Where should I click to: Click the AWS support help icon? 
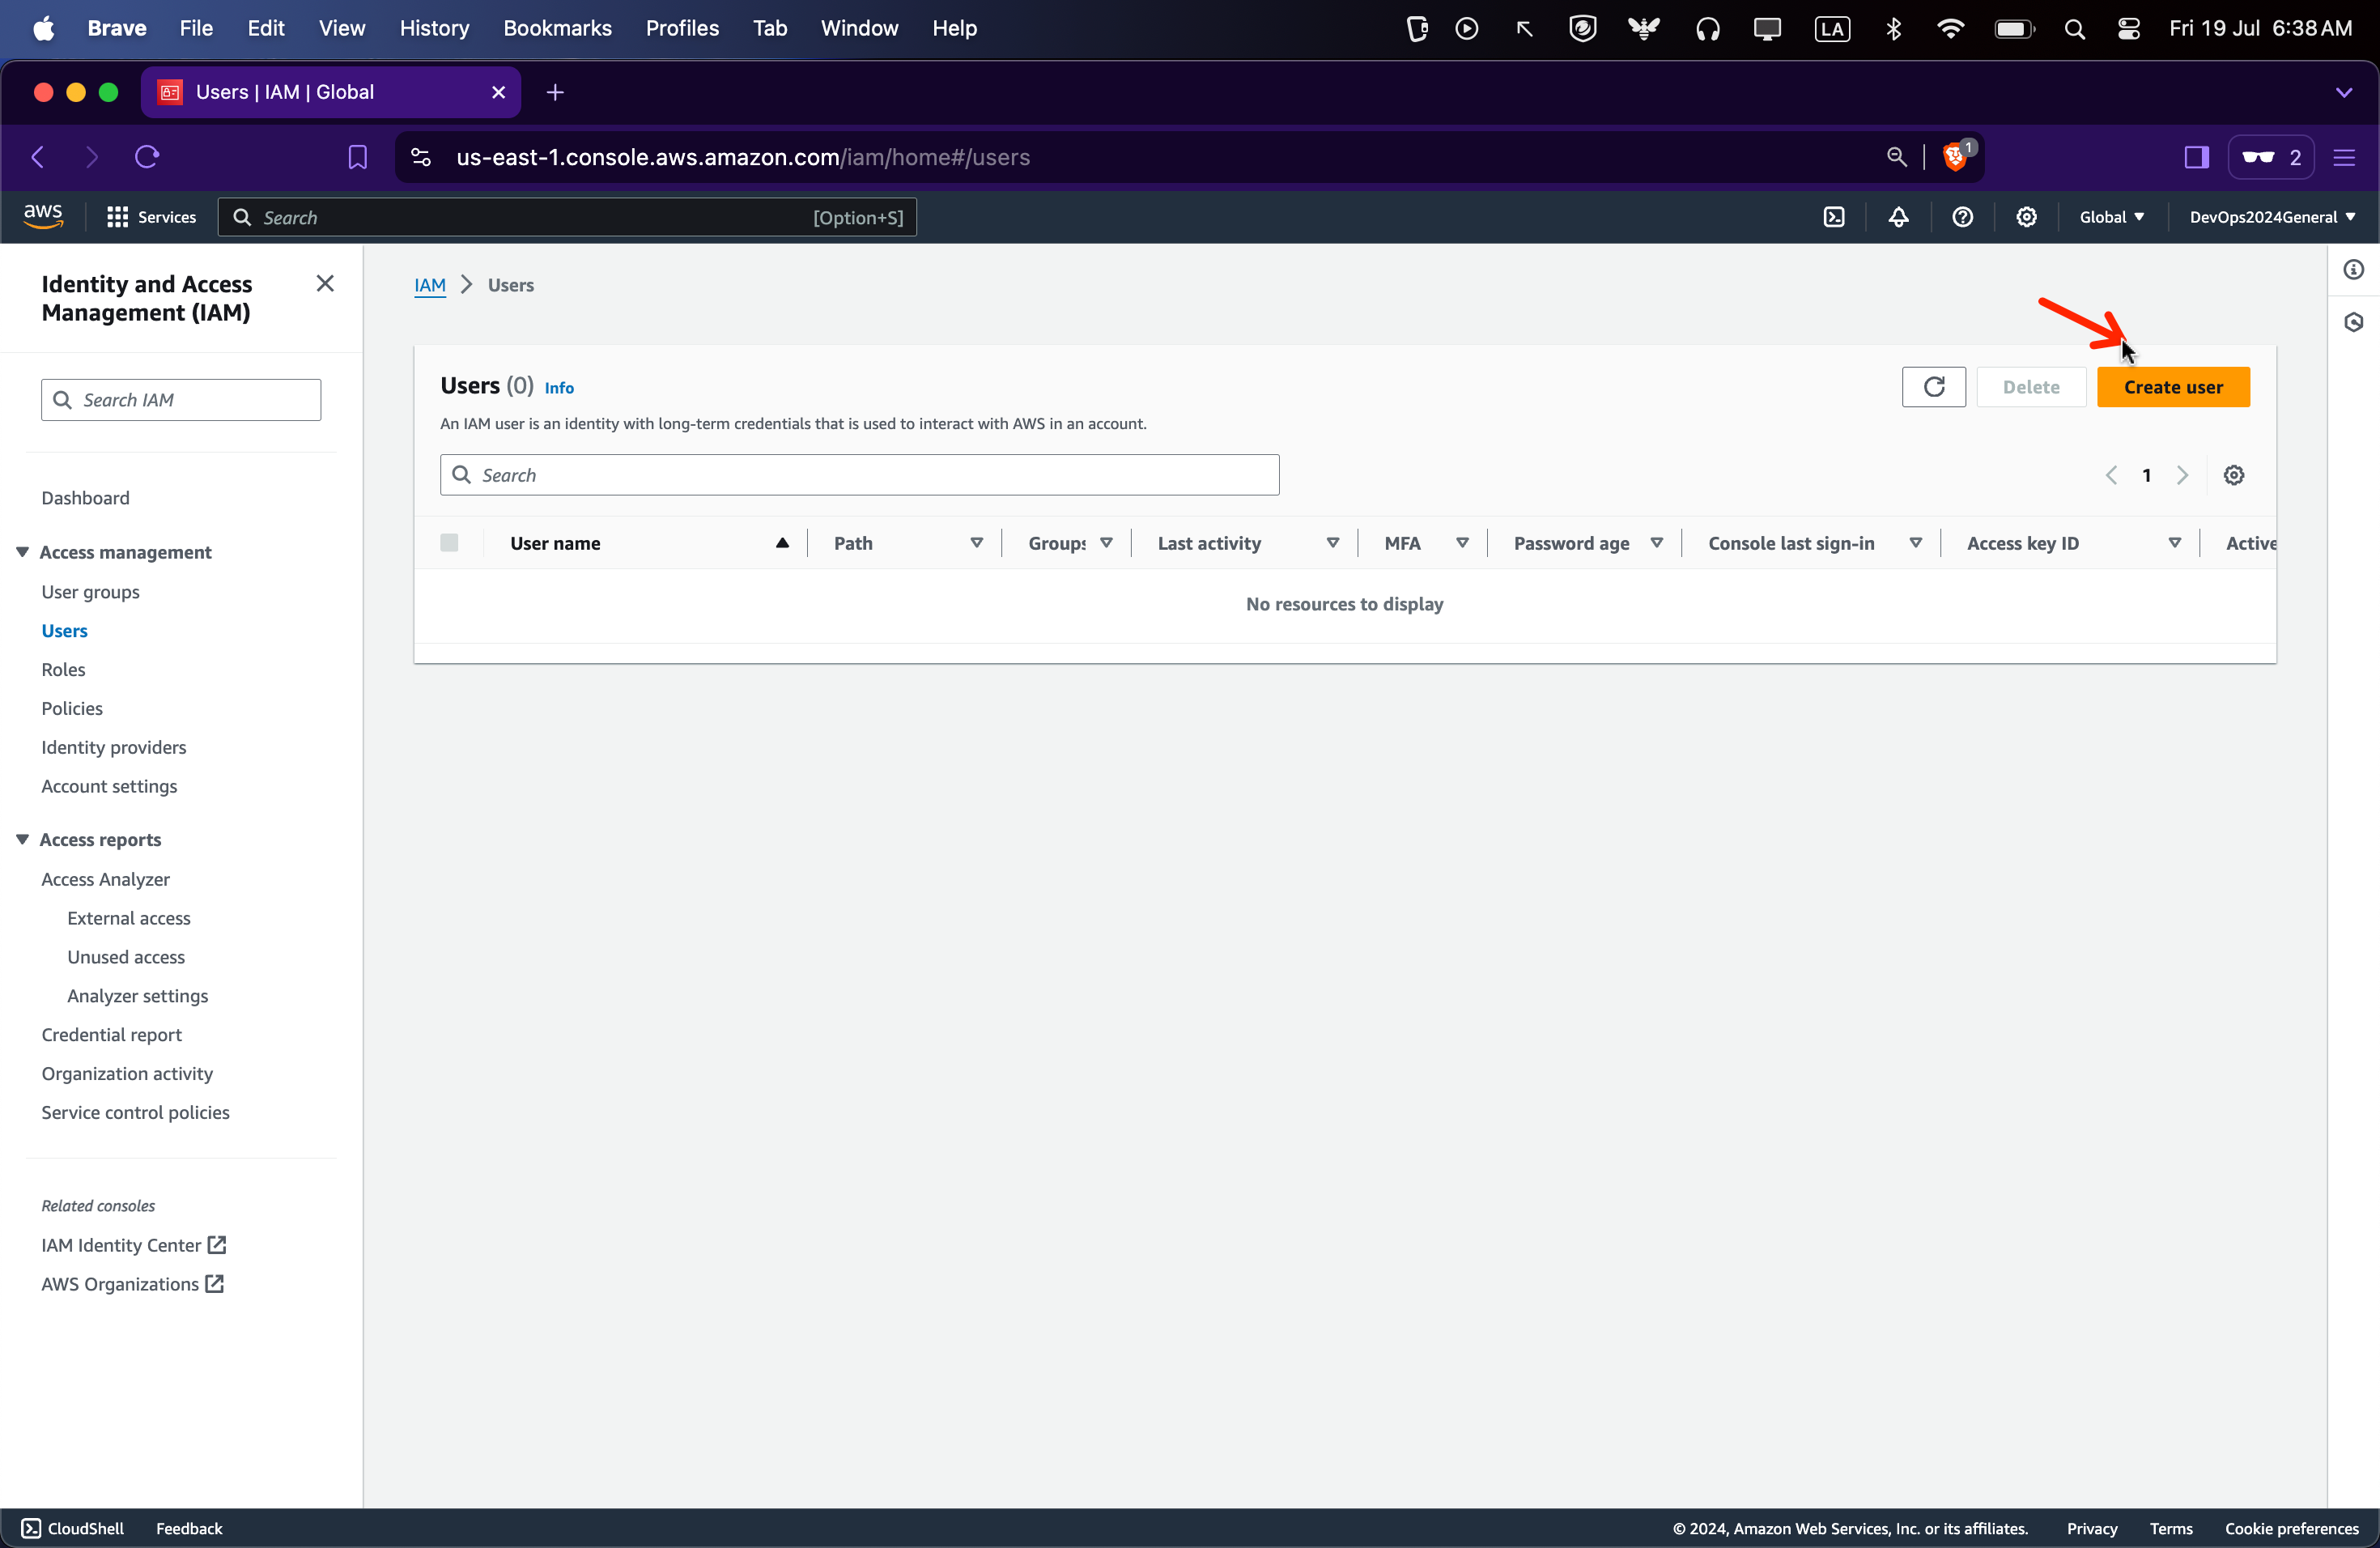coord(1962,217)
